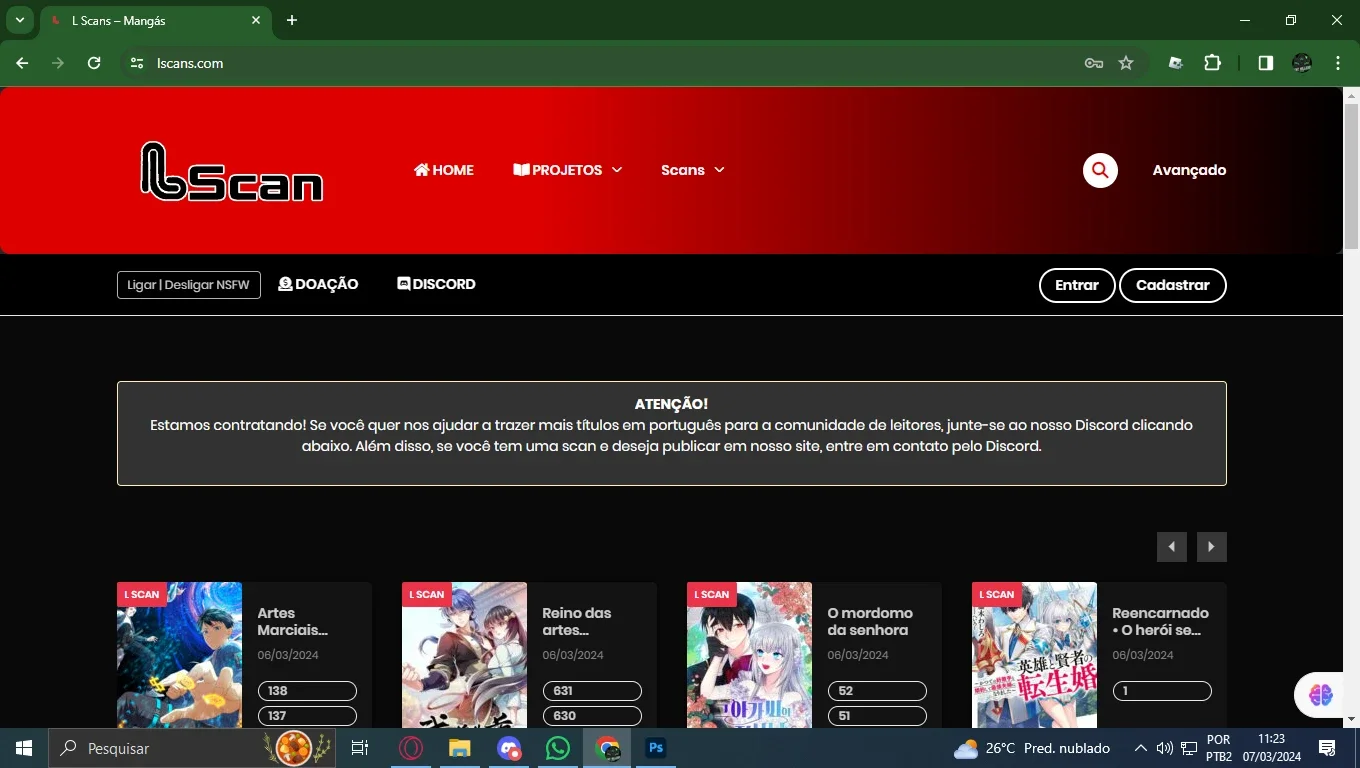This screenshot has width=1360, height=768.
Task: Open the DOAÇÃO link
Action: [x=318, y=284]
